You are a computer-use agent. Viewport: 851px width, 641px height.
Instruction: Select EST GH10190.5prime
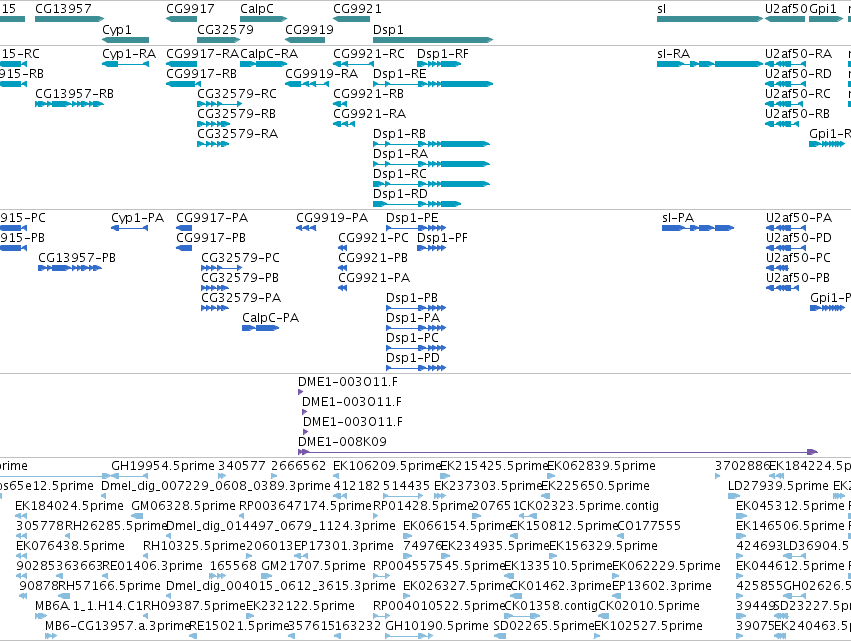click(x=437, y=626)
